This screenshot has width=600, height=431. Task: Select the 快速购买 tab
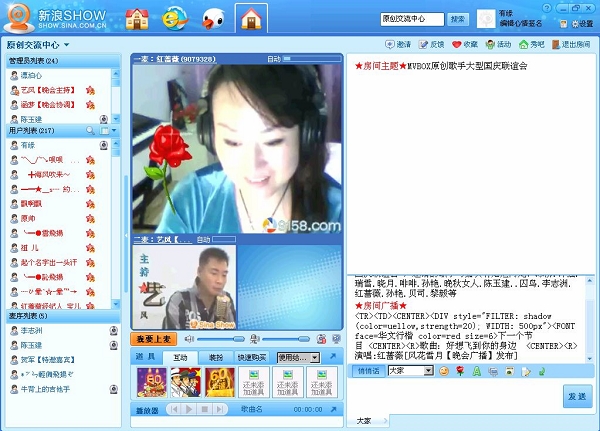(x=253, y=357)
